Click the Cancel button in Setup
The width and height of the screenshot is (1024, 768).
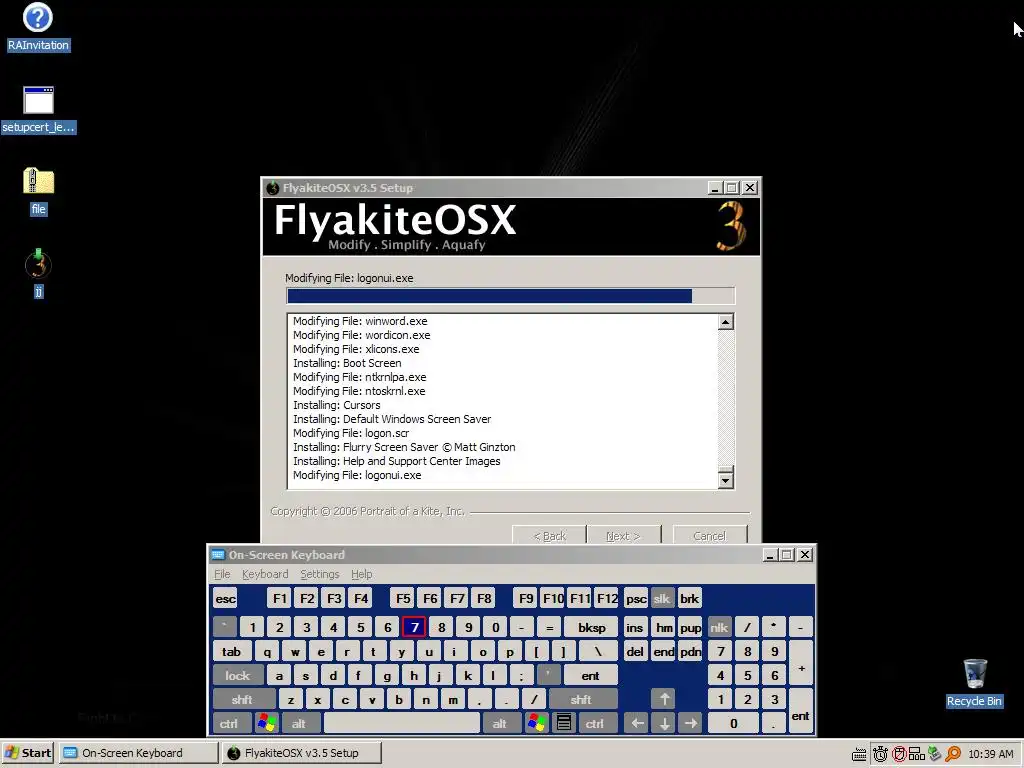[x=709, y=535]
